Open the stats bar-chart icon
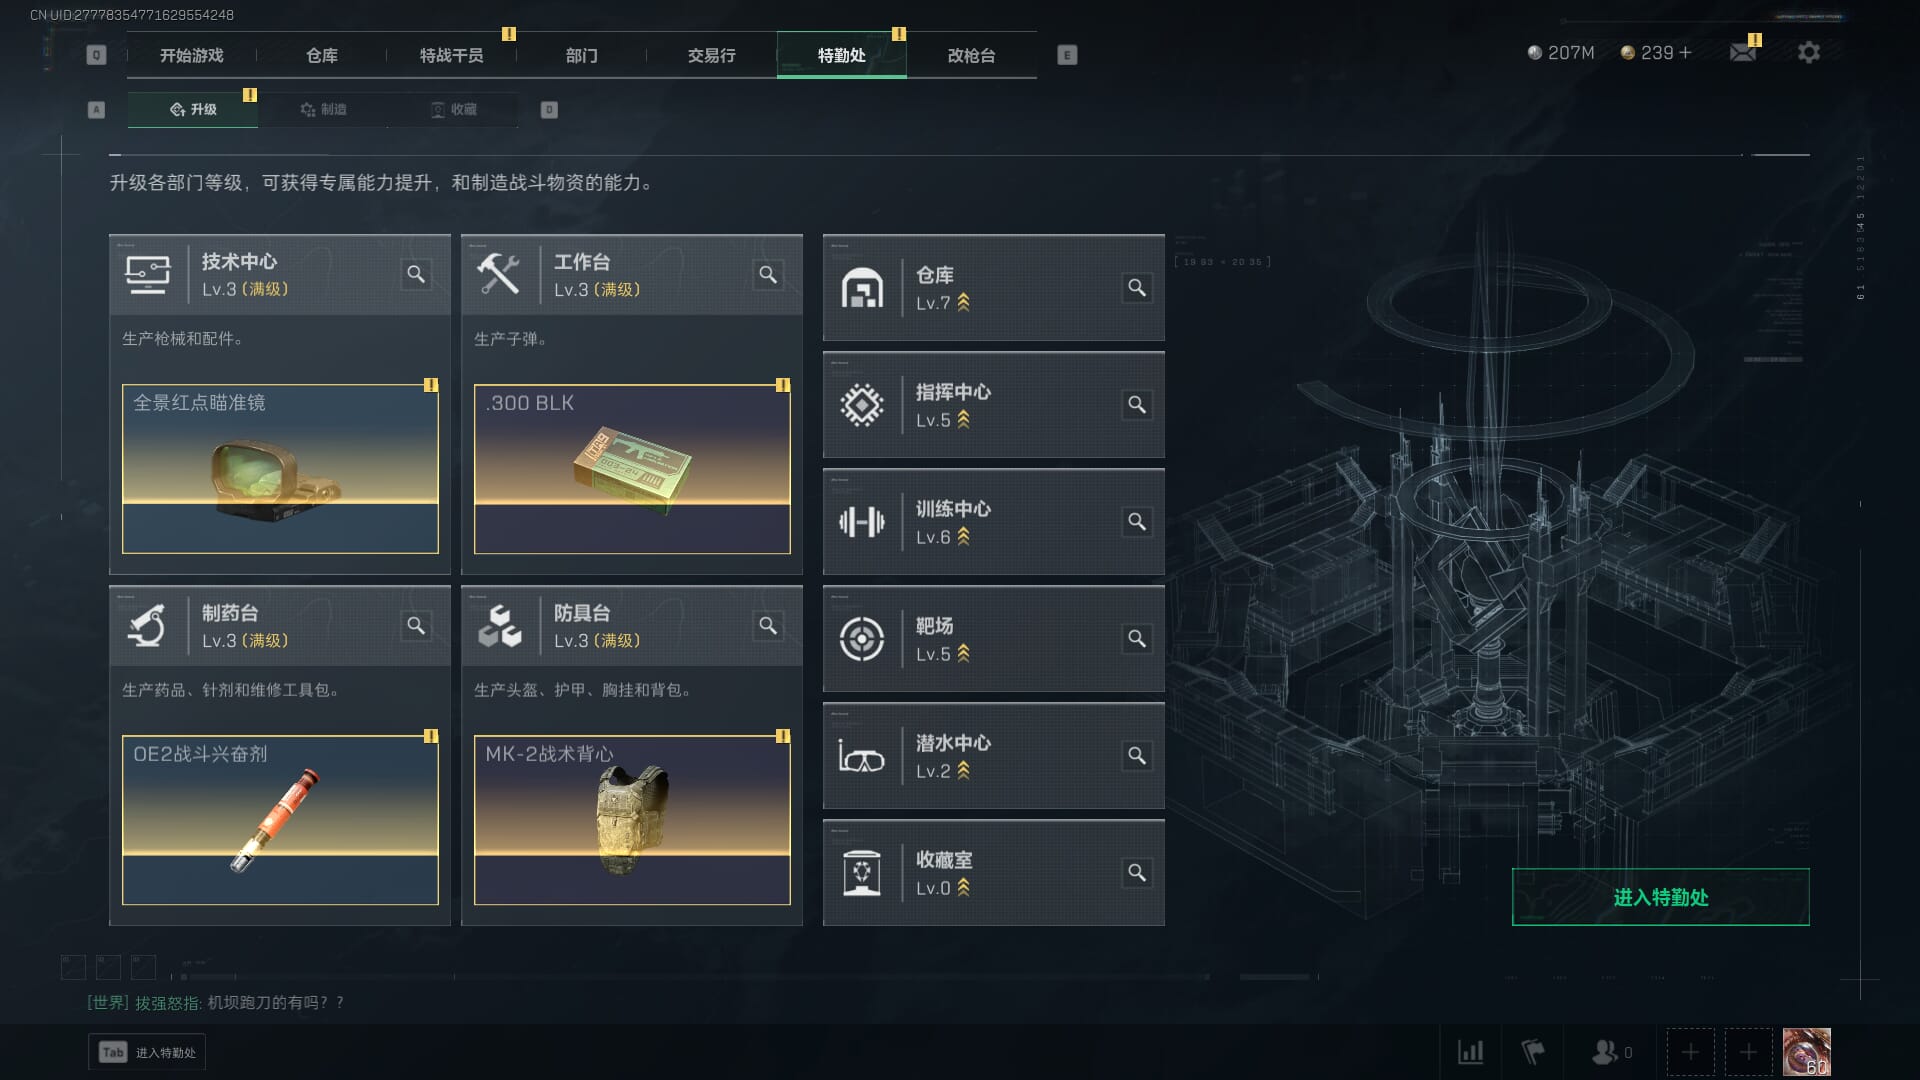The height and width of the screenshot is (1080, 1920). pos(1470,1052)
